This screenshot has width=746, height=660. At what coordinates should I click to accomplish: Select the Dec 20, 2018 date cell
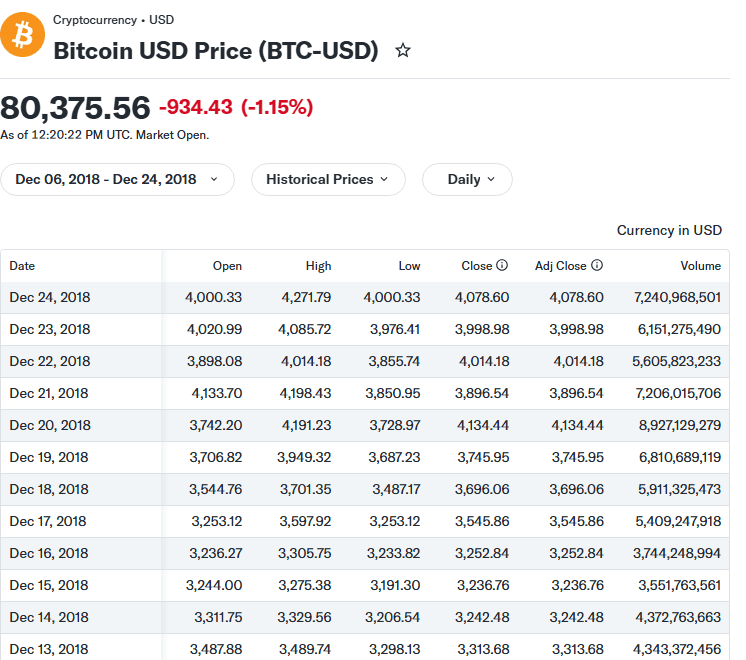click(50, 425)
